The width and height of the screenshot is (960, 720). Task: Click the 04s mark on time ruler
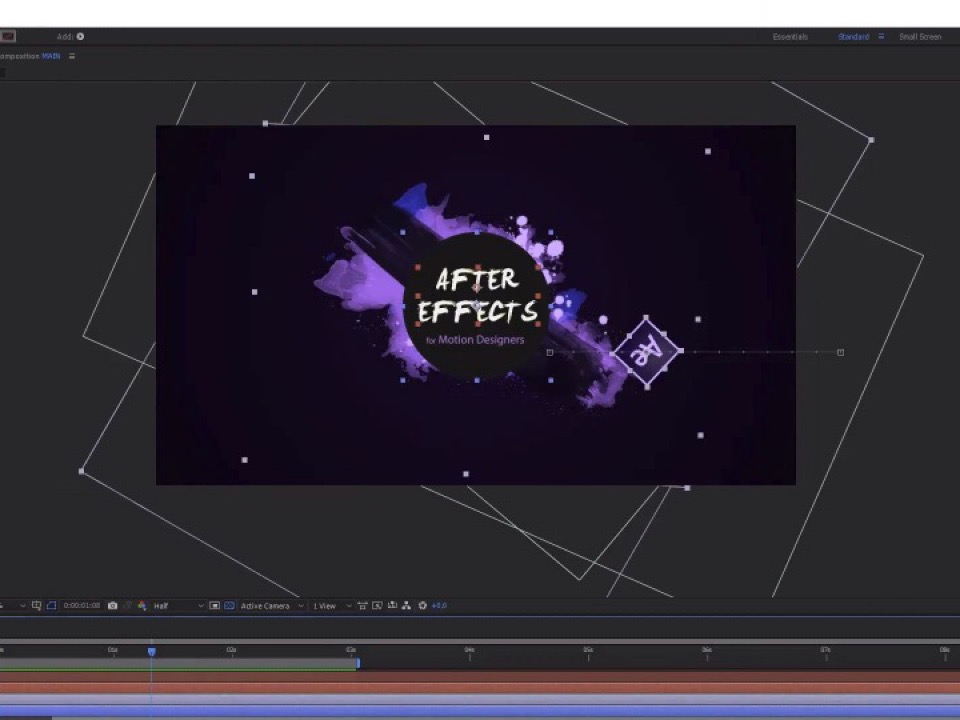470,650
